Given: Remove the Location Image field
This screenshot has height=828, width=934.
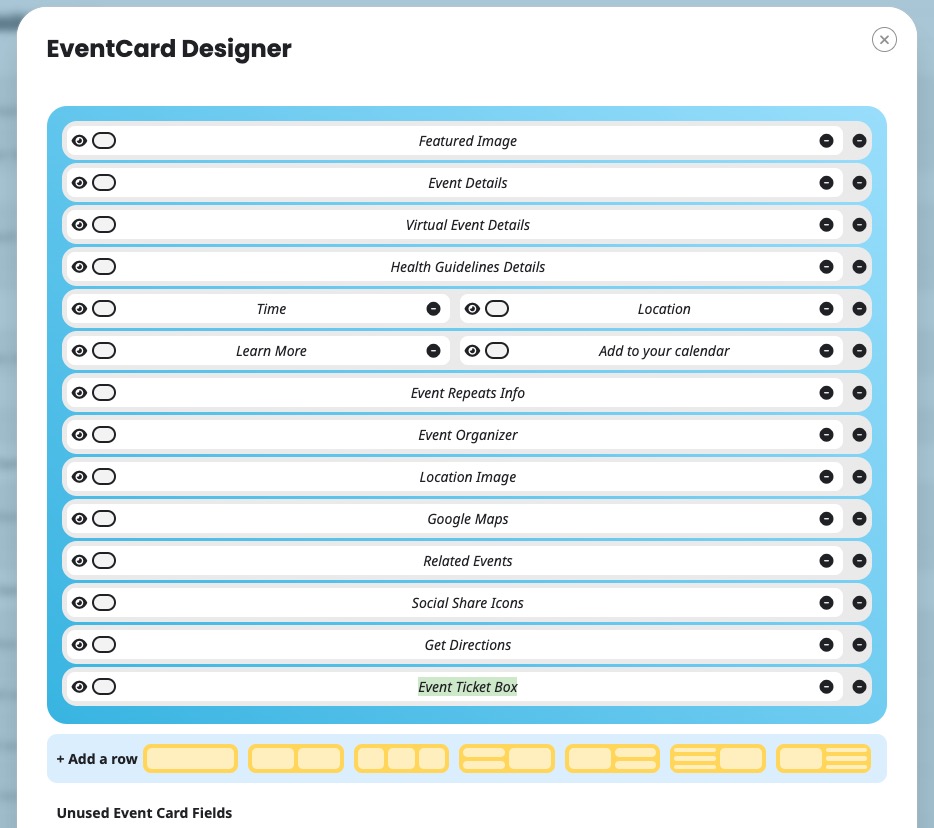Looking at the screenshot, I should click(826, 477).
